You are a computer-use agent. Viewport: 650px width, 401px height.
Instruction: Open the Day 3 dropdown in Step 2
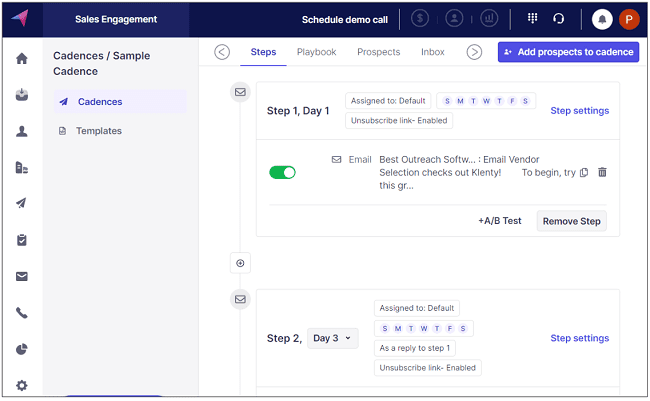333,338
